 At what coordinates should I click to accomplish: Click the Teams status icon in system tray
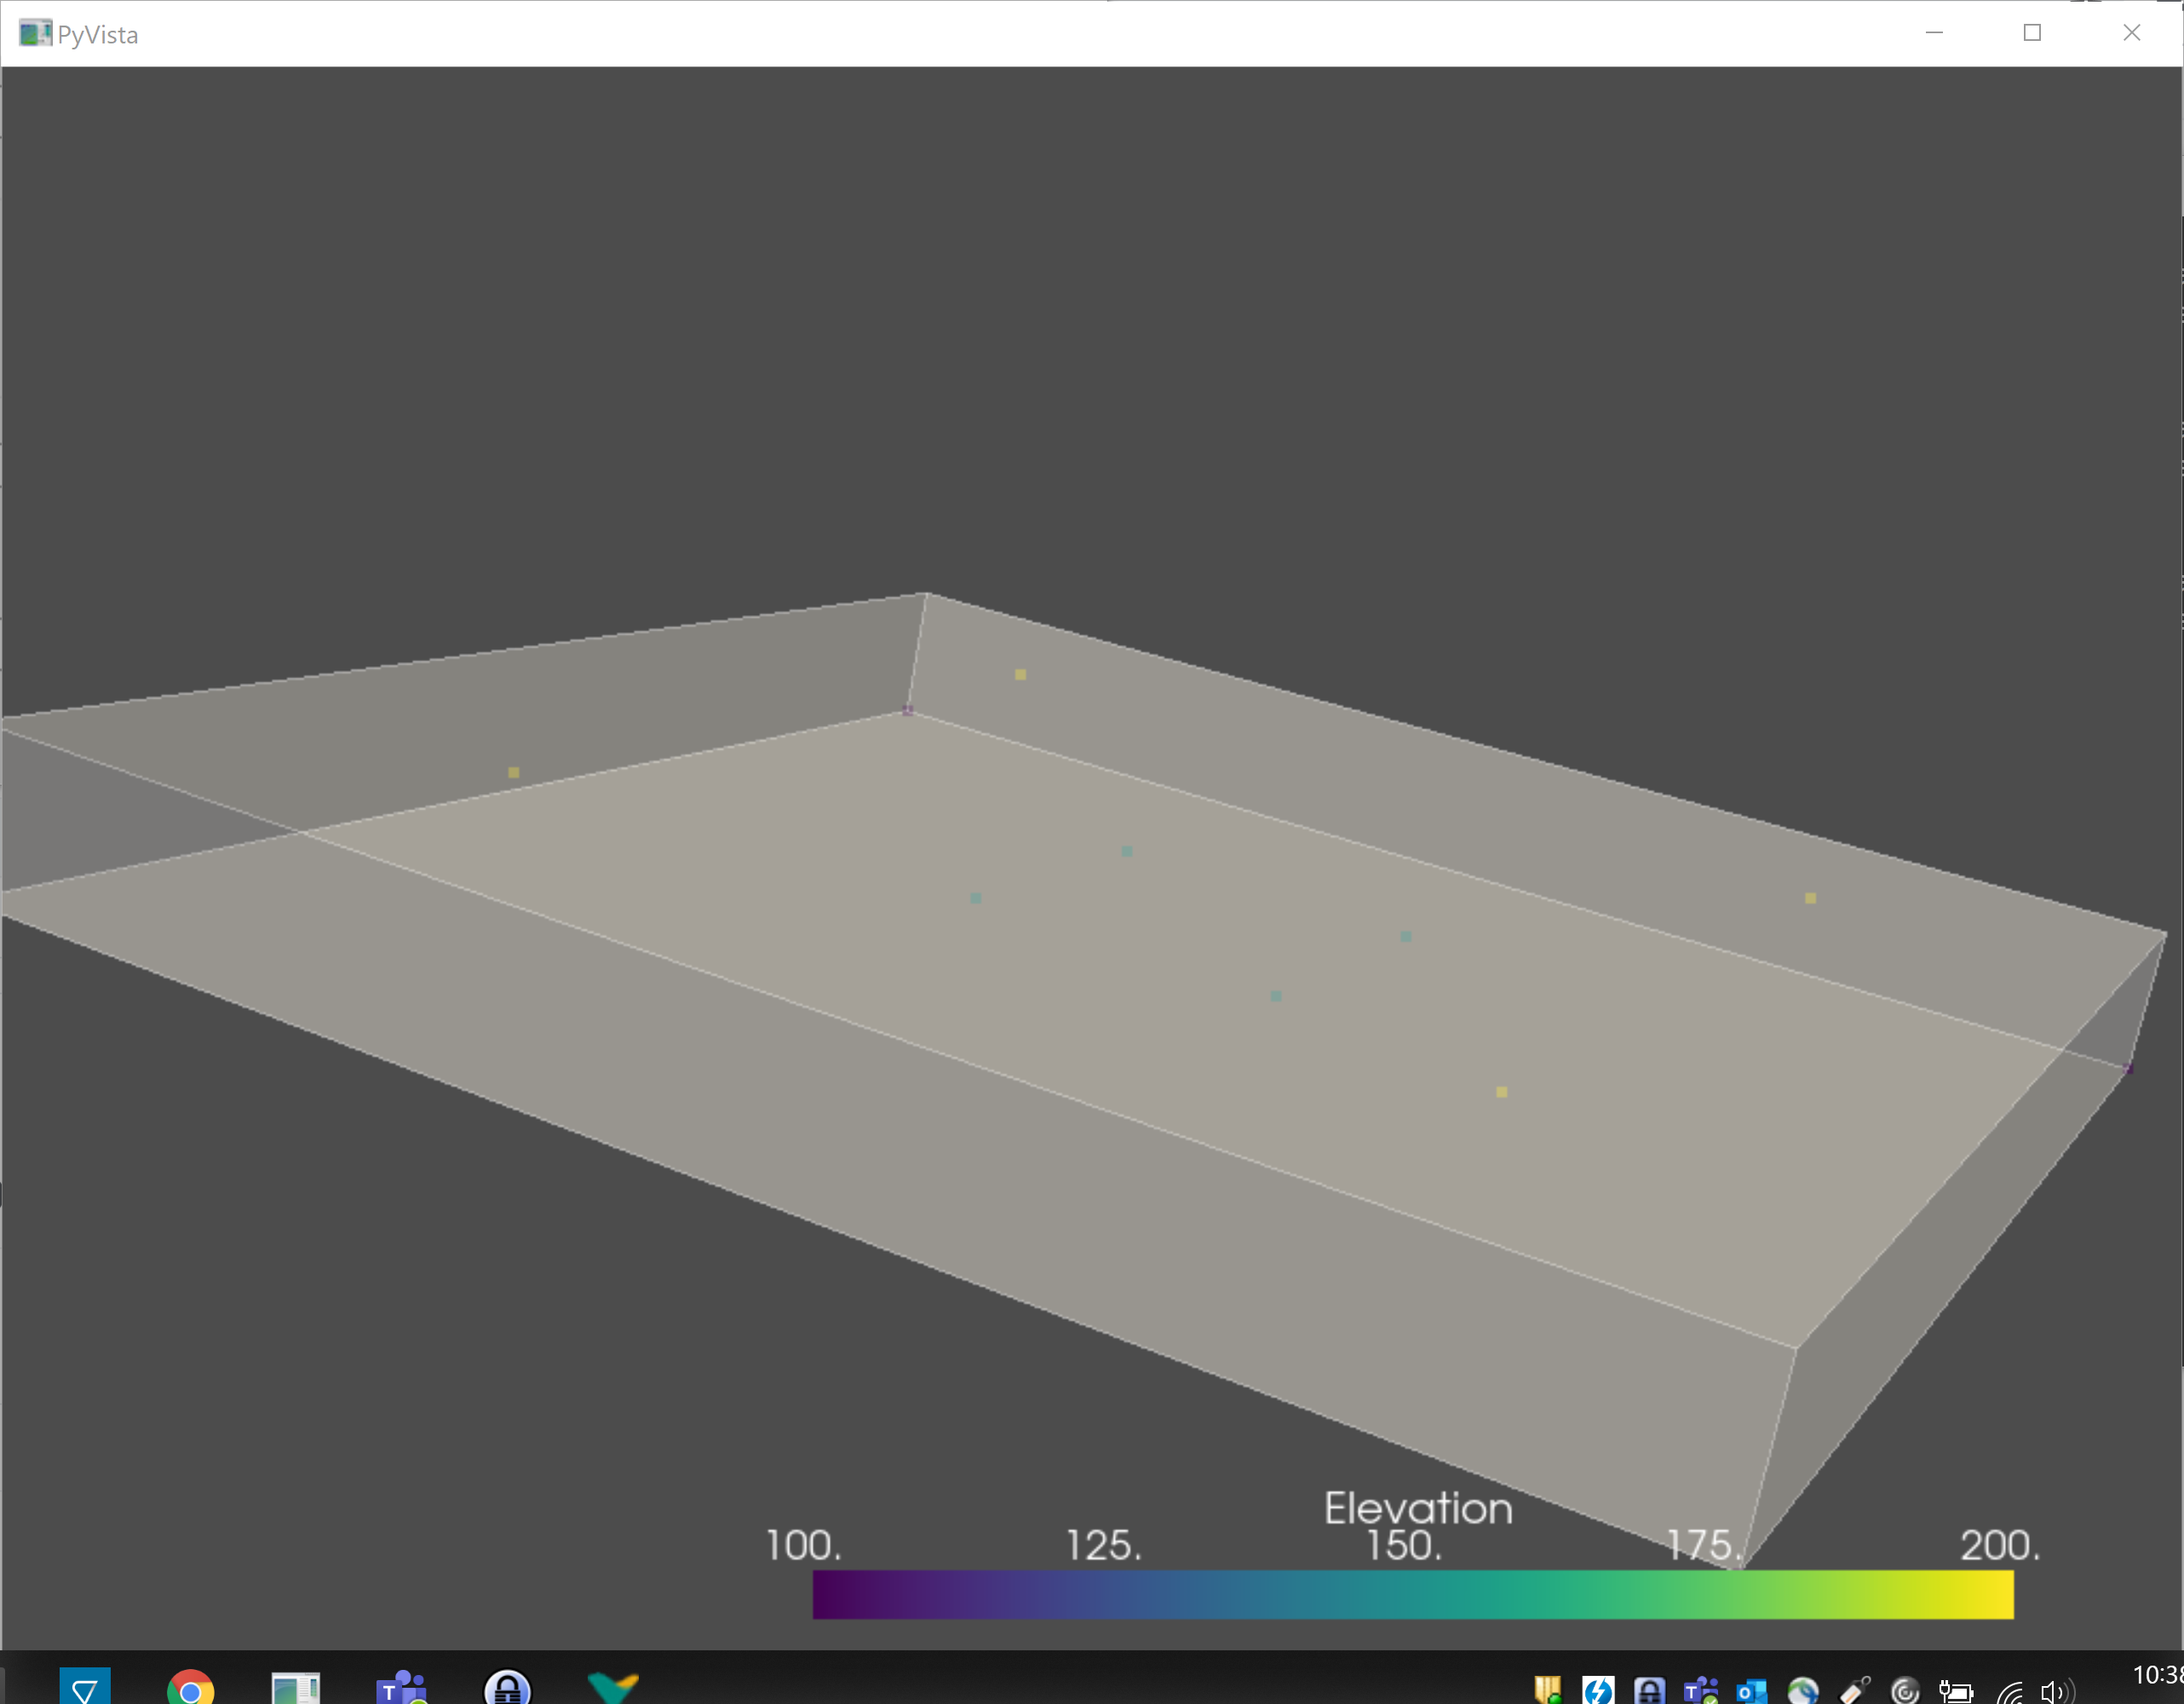(1700, 1692)
